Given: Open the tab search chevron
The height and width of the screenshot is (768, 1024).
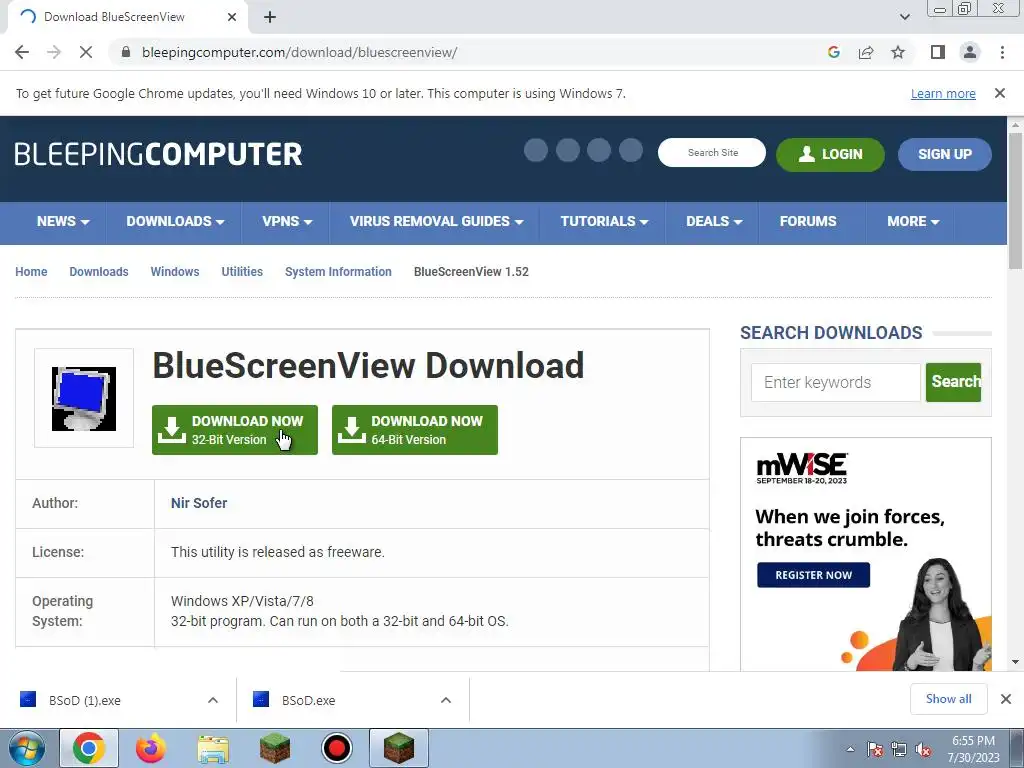Looking at the screenshot, I should tap(904, 17).
